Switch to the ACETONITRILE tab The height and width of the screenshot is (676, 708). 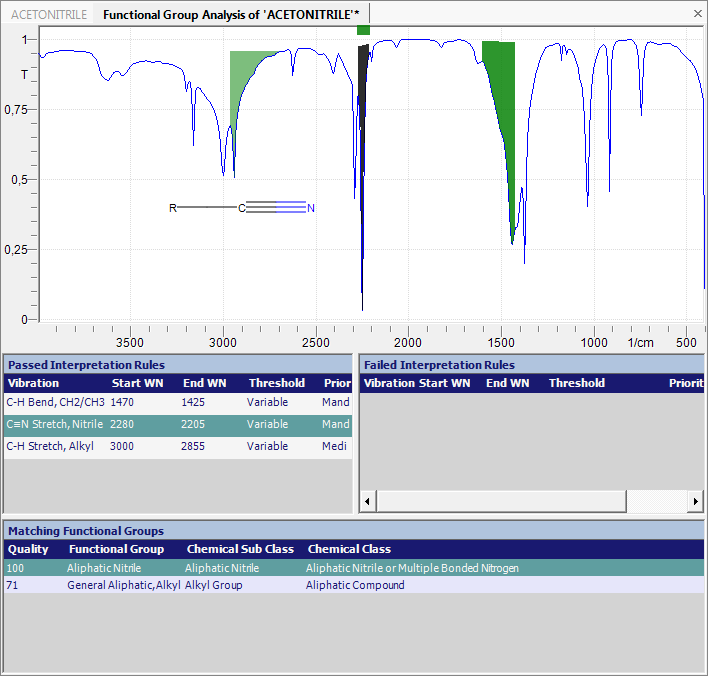click(x=49, y=15)
